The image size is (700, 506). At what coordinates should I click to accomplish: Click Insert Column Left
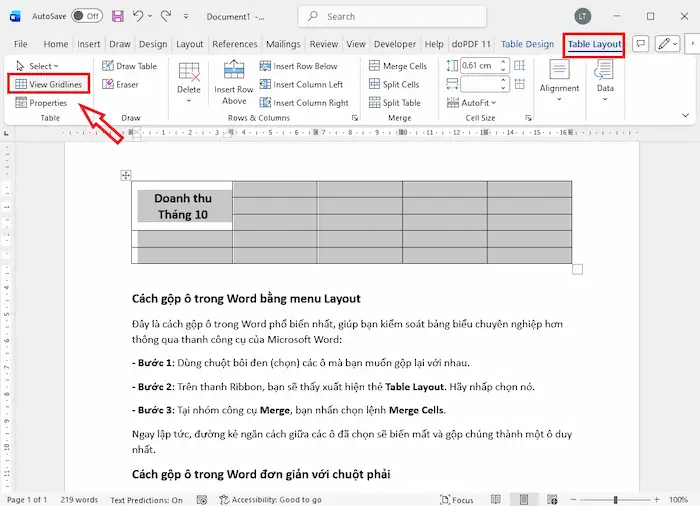pyautogui.click(x=301, y=84)
